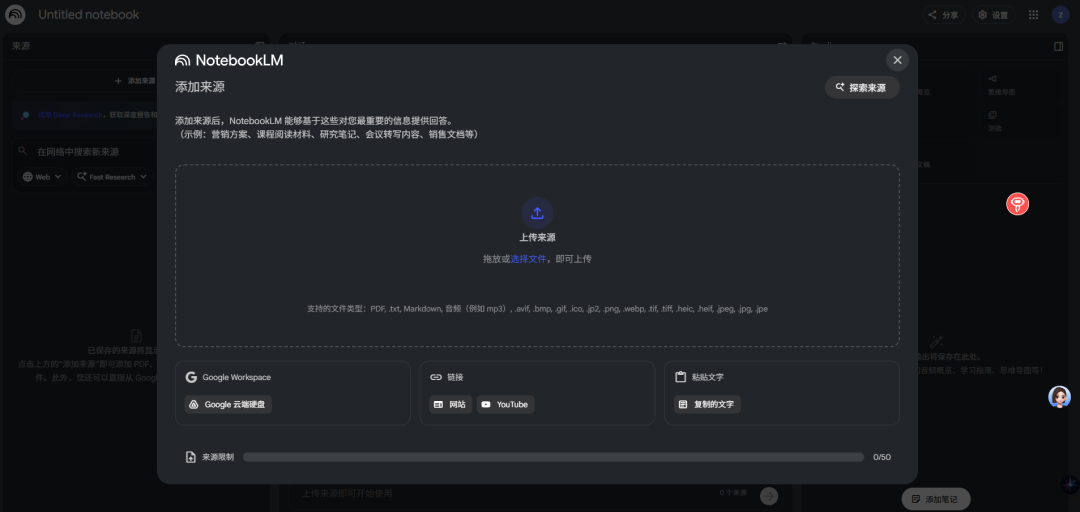Click the 0/50 source count
Screen dimensions: 1080x512
(x=882, y=457)
